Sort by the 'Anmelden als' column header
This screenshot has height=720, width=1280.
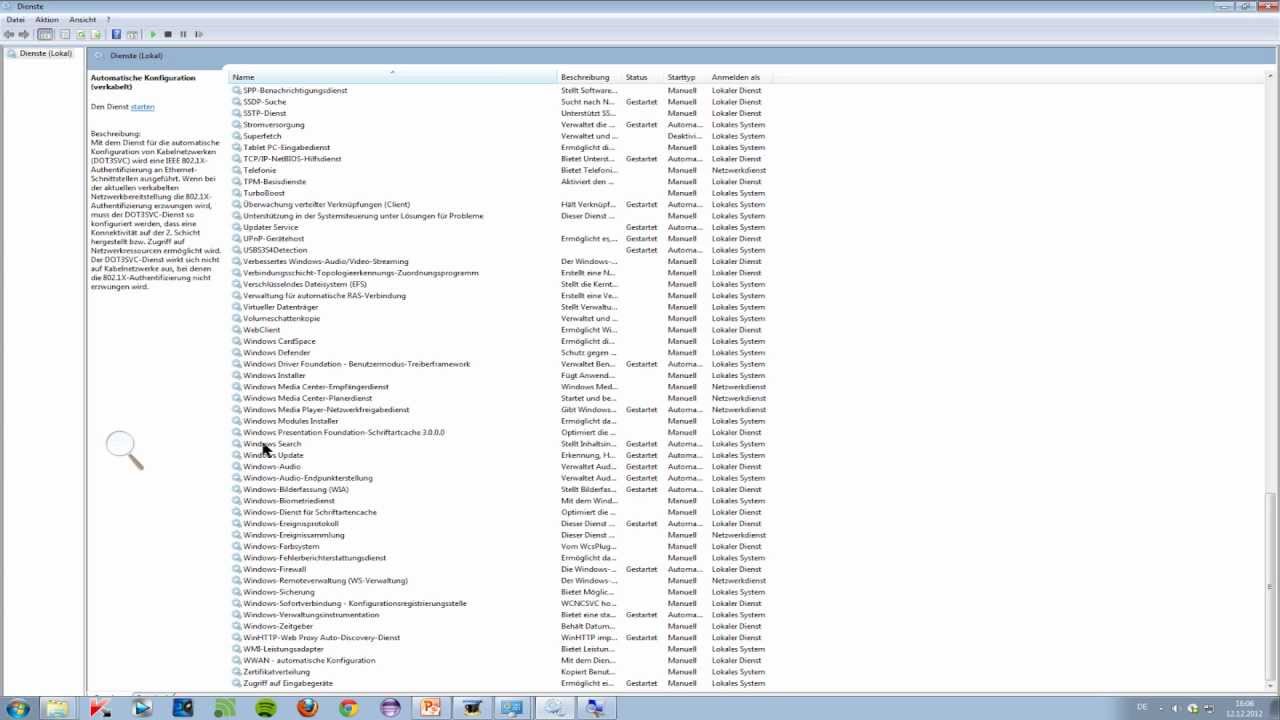[742, 77]
